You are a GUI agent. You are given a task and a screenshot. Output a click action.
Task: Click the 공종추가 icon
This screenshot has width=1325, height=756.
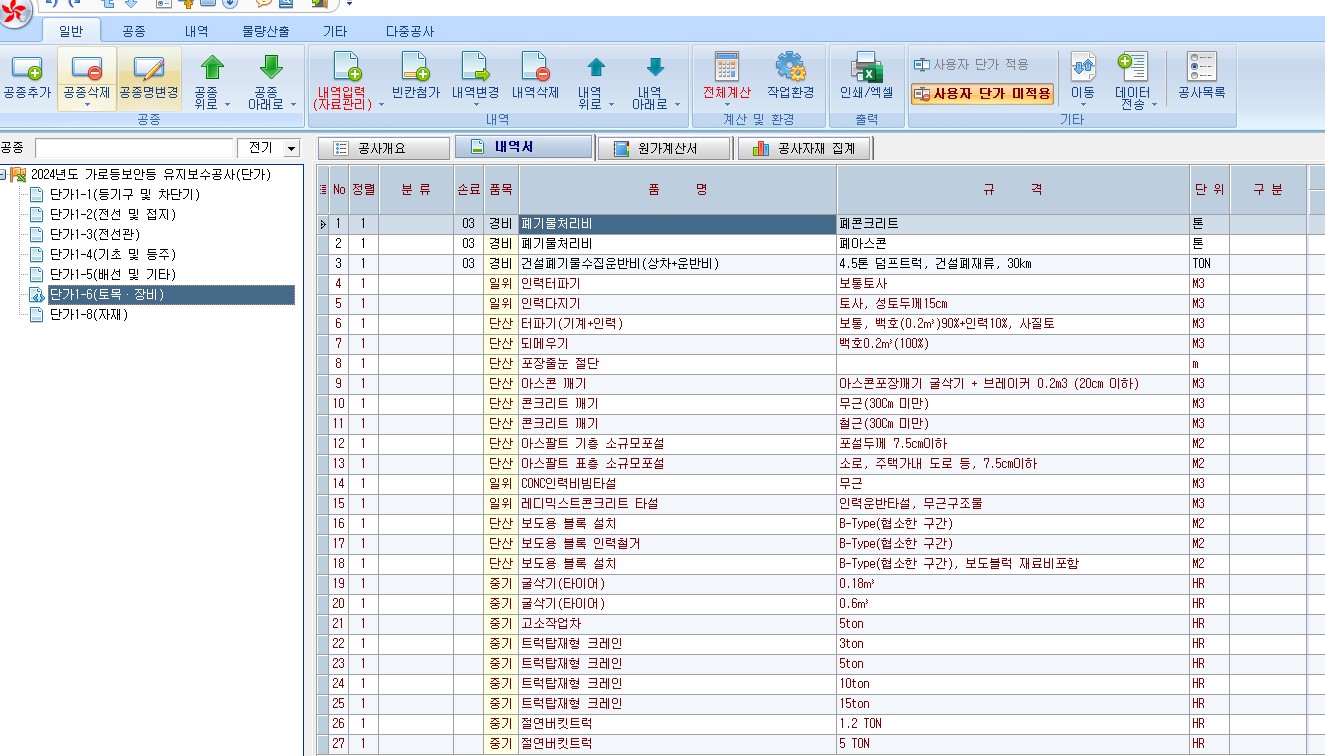pyautogui.click(x=27, y=69)
